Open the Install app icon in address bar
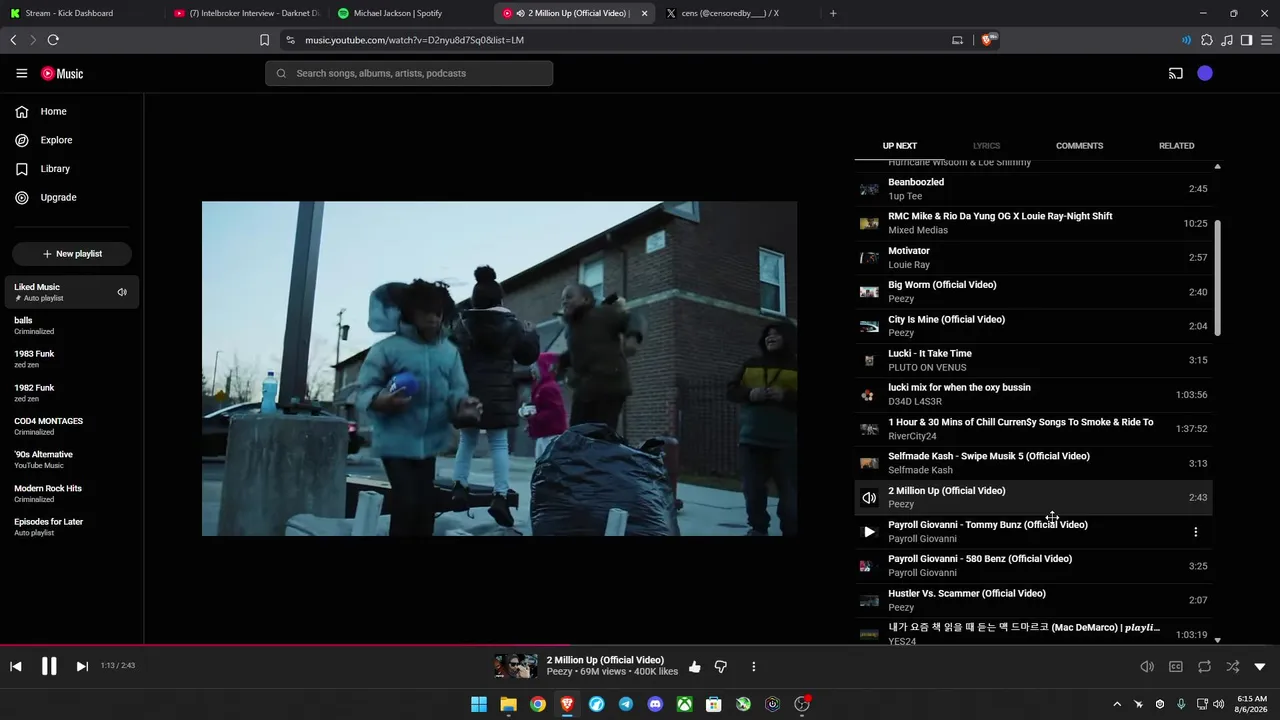1280x720 pixels. [957, 40]
